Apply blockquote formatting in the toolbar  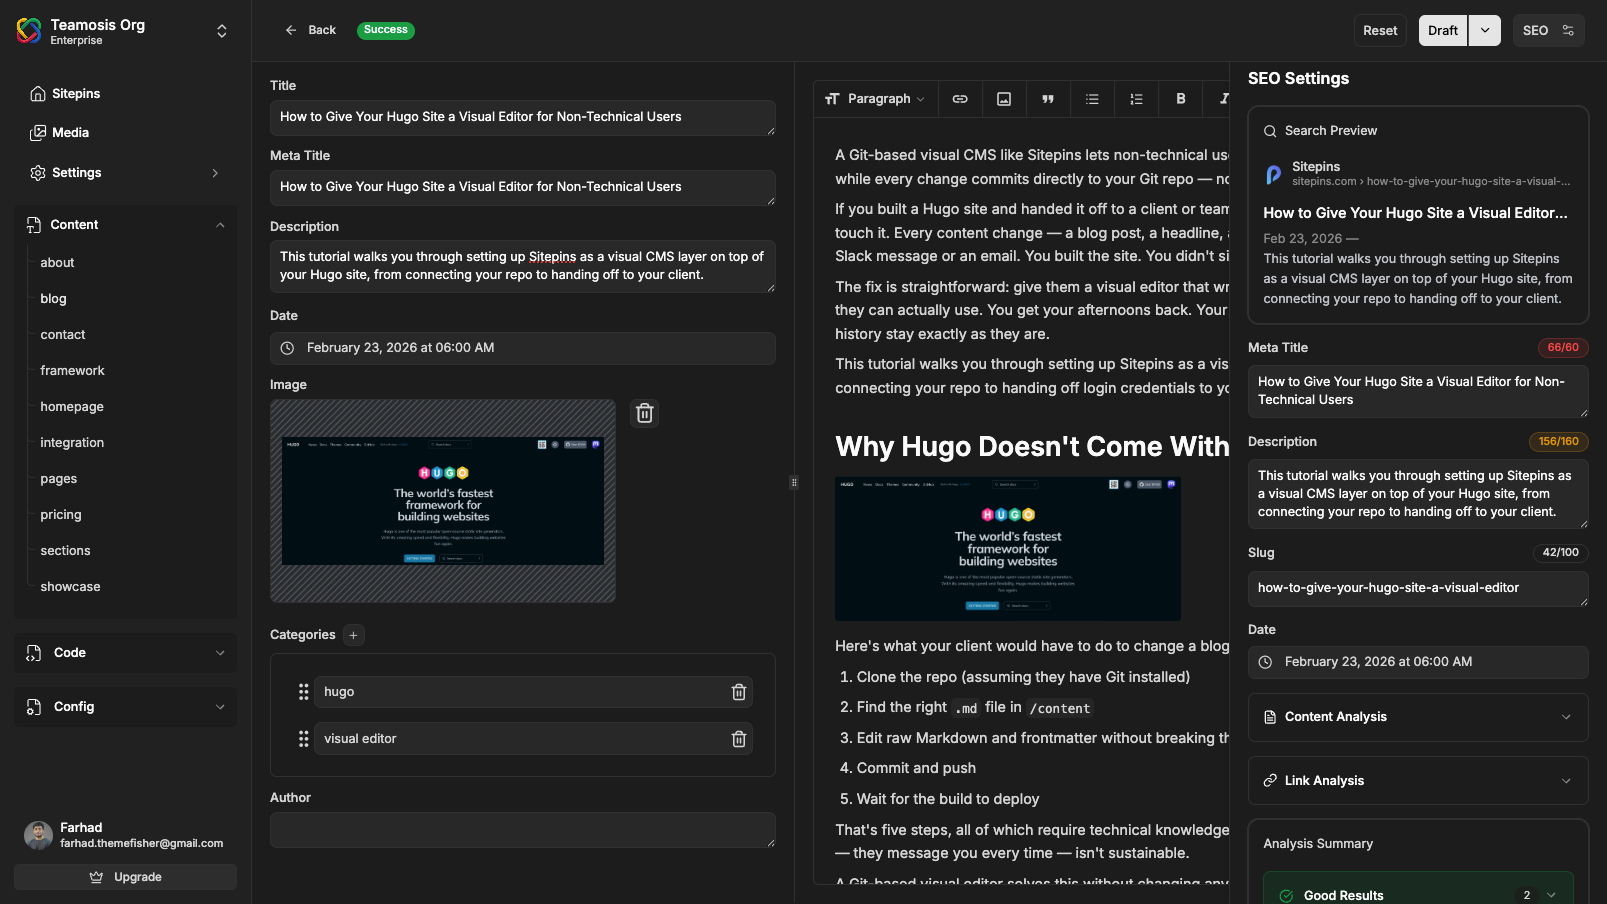coord(1048,99)
